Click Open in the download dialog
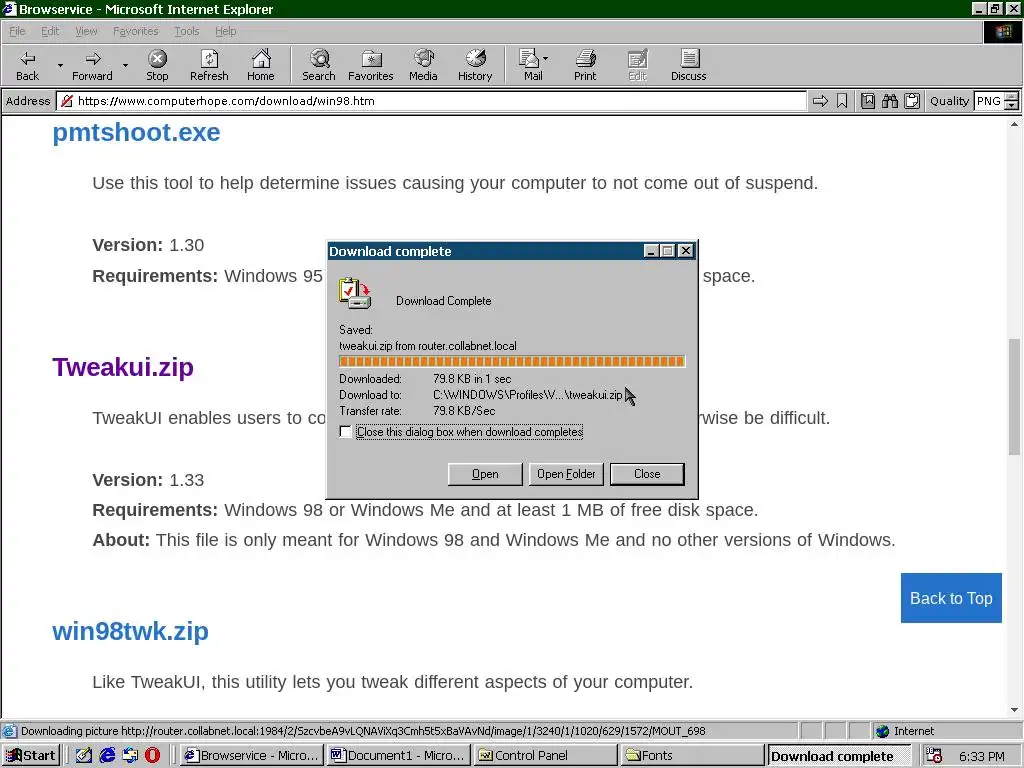1024x768 pixels. pyautogui.click(x=485, y=474)
